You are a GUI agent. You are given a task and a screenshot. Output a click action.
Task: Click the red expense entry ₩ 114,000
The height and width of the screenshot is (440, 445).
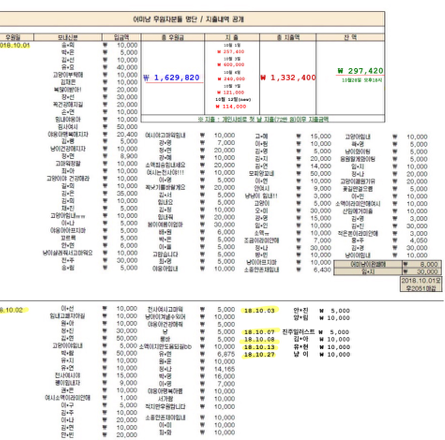[x=231, y=107]
